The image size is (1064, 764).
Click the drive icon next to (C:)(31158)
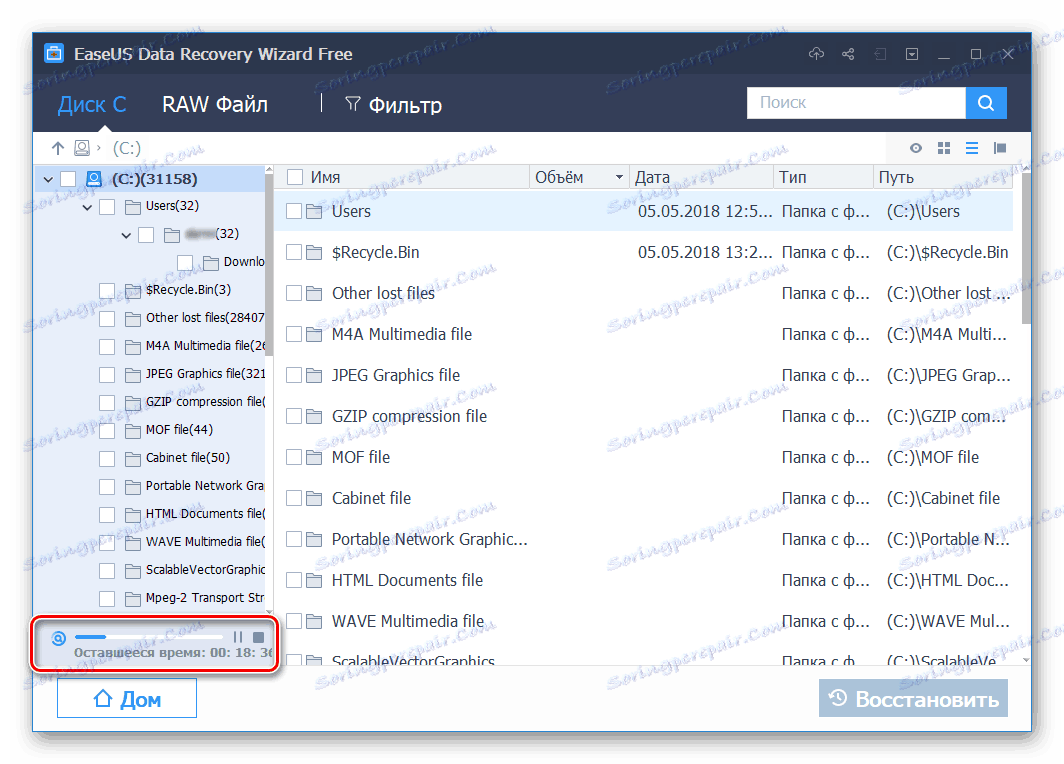coord(94,178)
